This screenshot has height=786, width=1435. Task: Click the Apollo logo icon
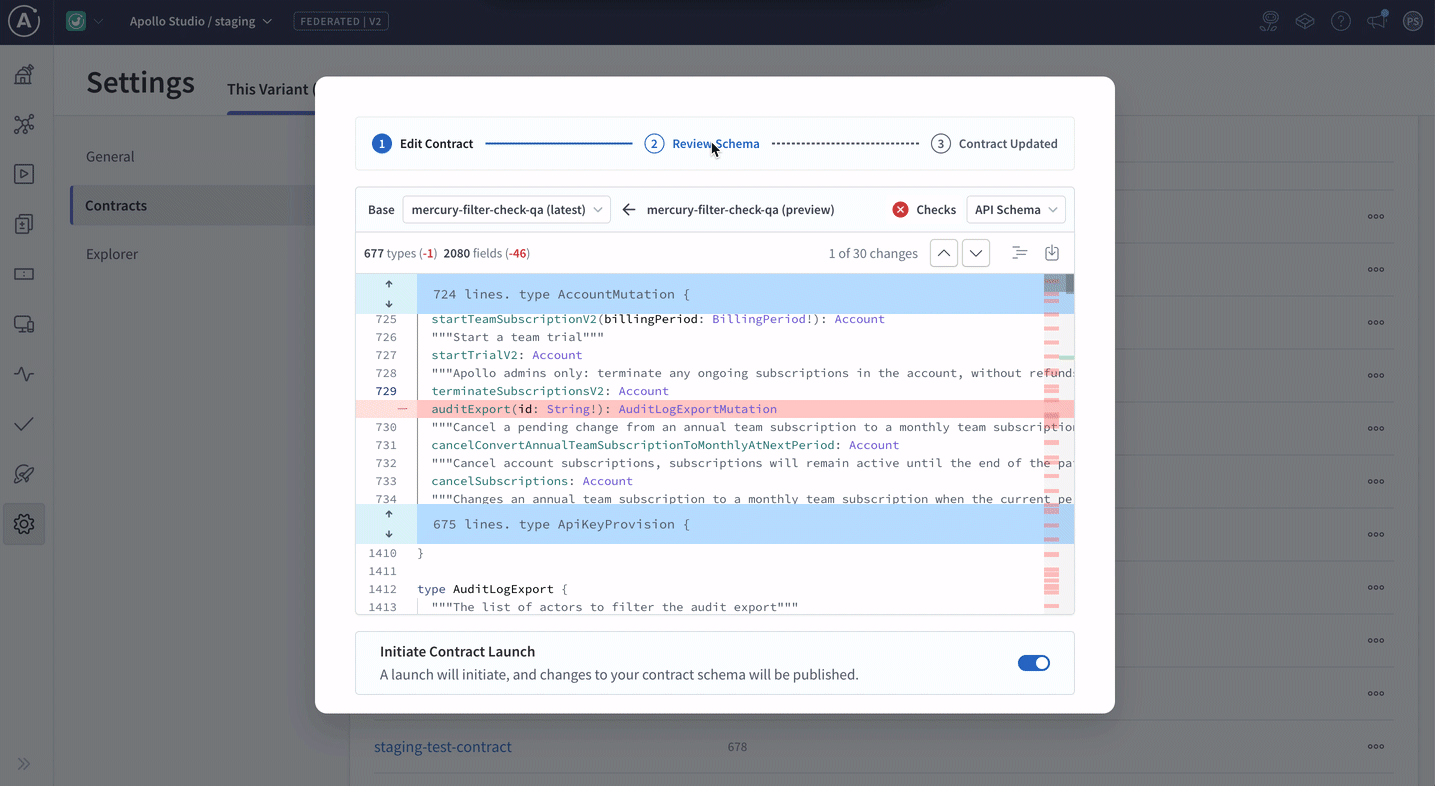(x=24, y=21)
